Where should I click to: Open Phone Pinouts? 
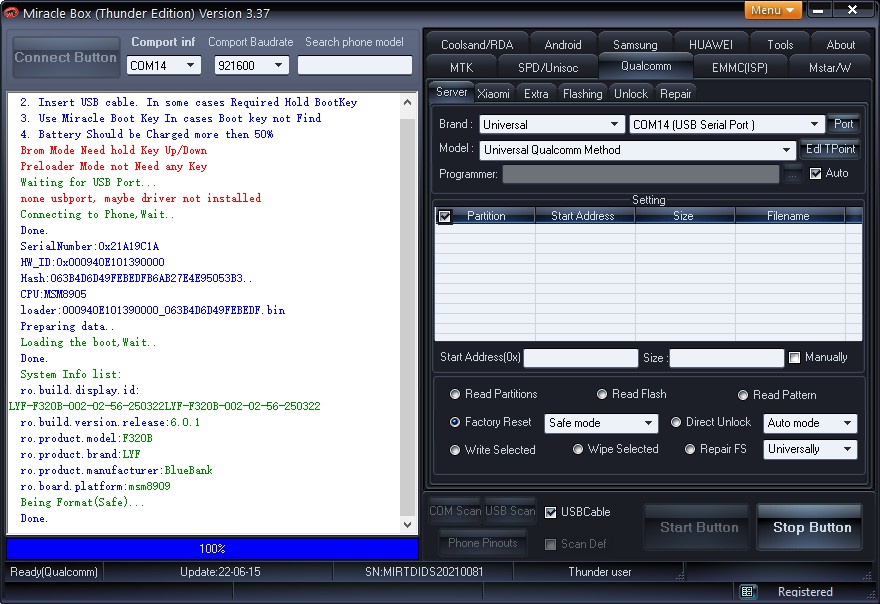point(483,543)
